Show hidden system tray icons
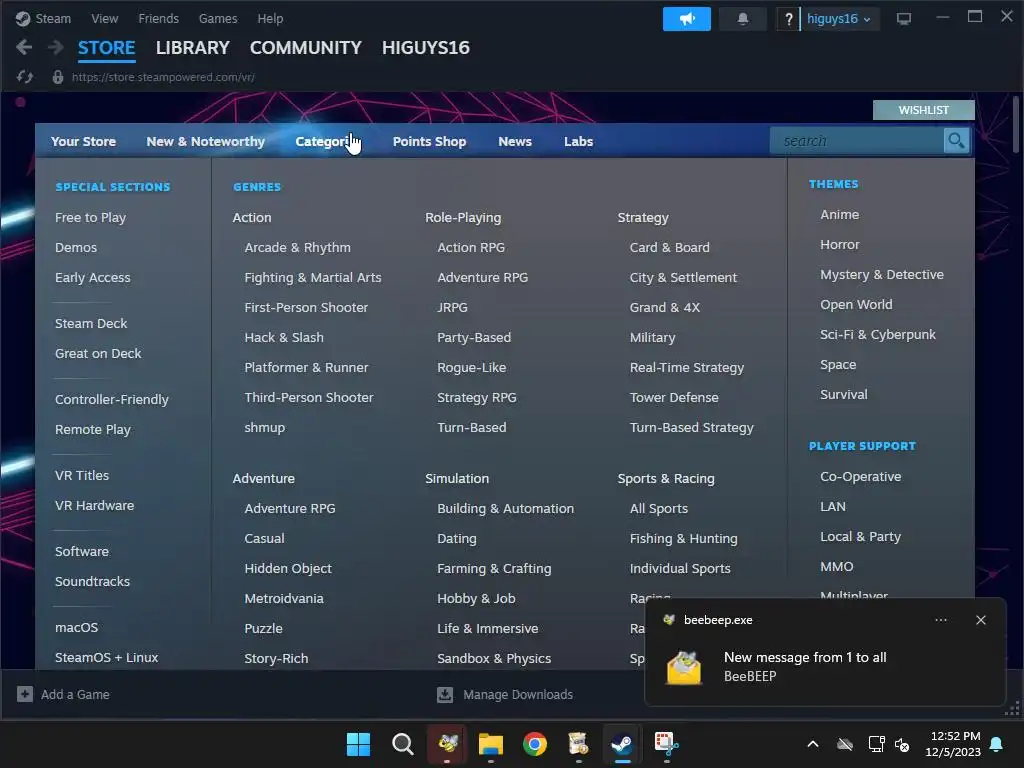This screenshot has height=768, width=1024. pyautogui.click(x=812, y=744)
